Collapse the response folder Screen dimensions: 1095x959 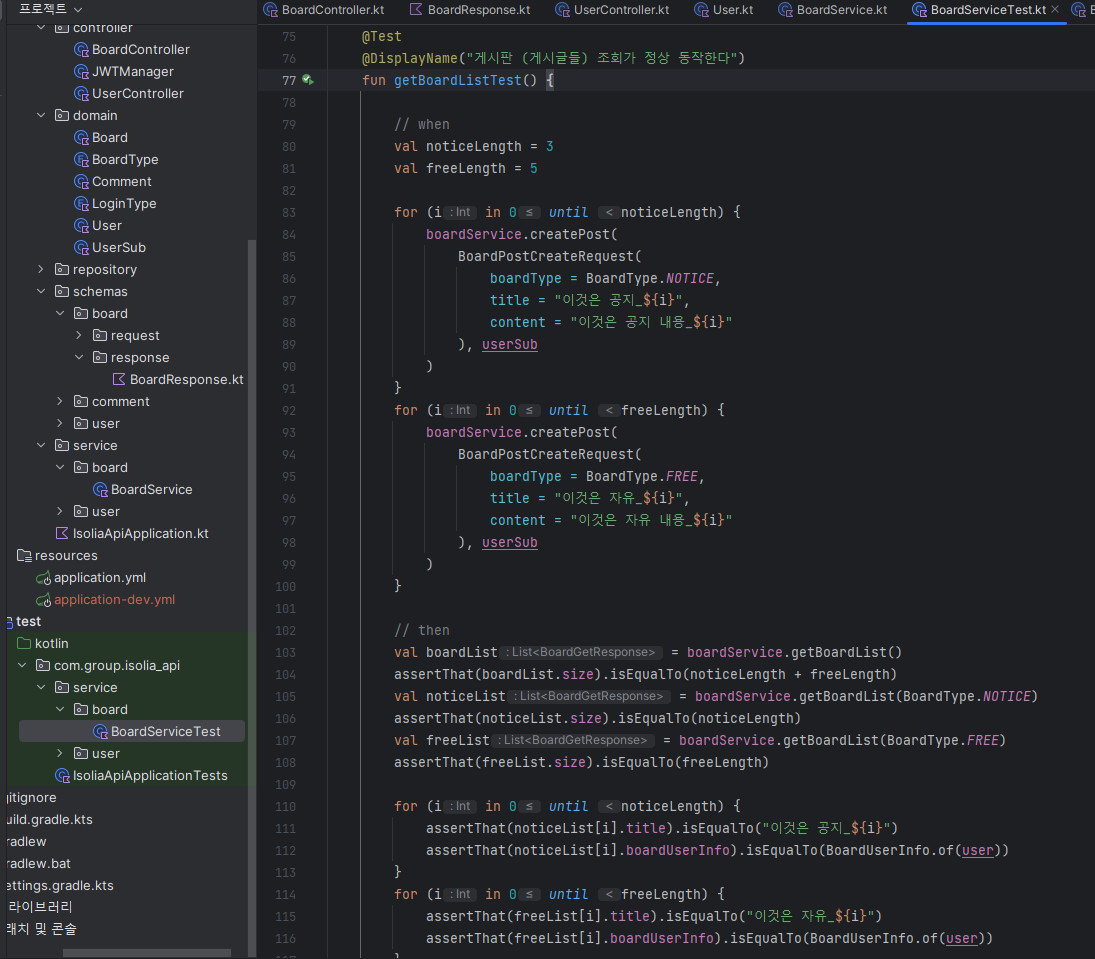(x=79, y=357)
